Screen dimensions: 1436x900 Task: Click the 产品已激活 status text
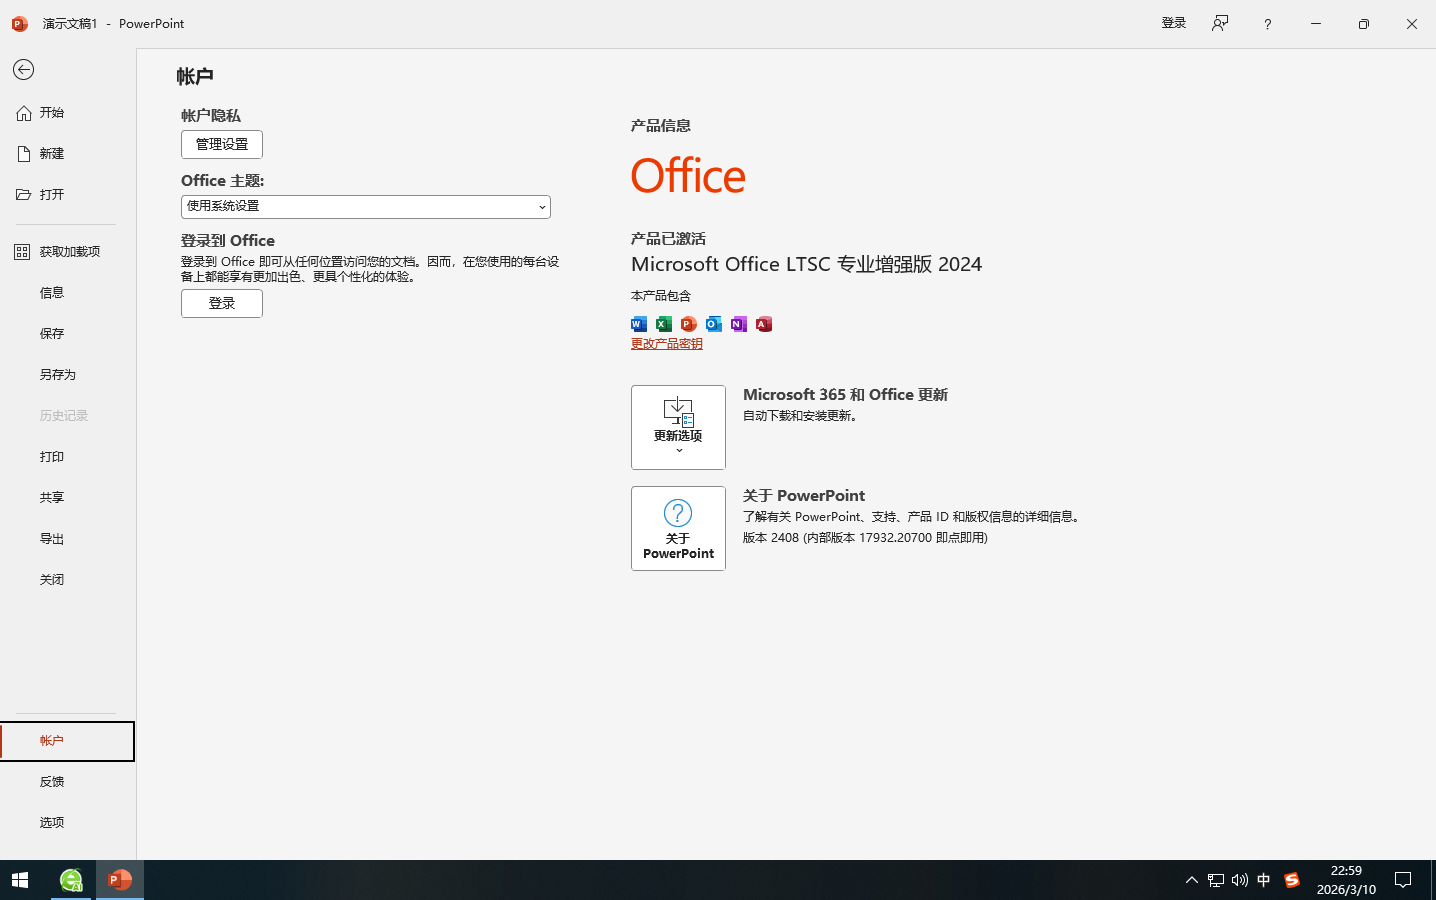[668, 239]
